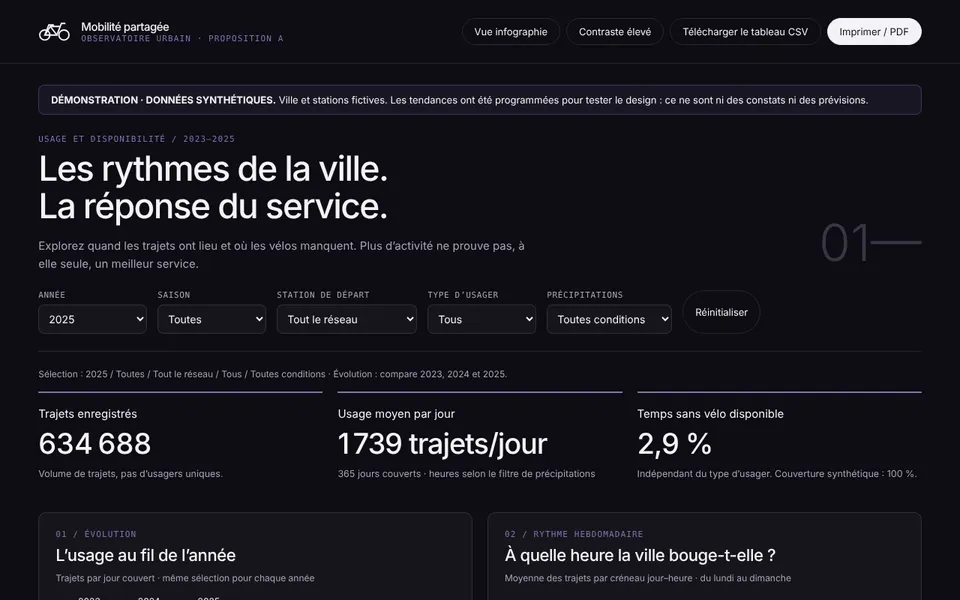Click the subtitle Trajets par jour couvert
The image size is (960, 600).
[x=185, y=578]
